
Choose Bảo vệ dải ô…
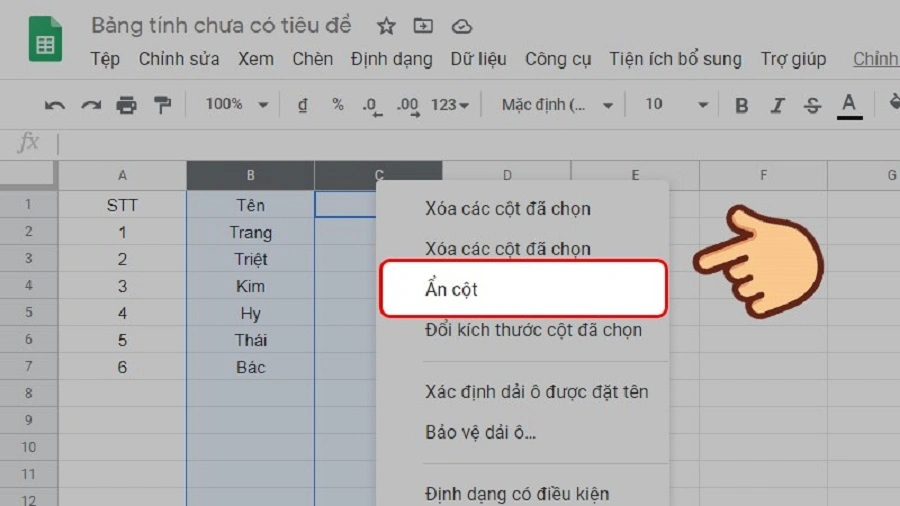pyautogui.click(x=480, y=433)
